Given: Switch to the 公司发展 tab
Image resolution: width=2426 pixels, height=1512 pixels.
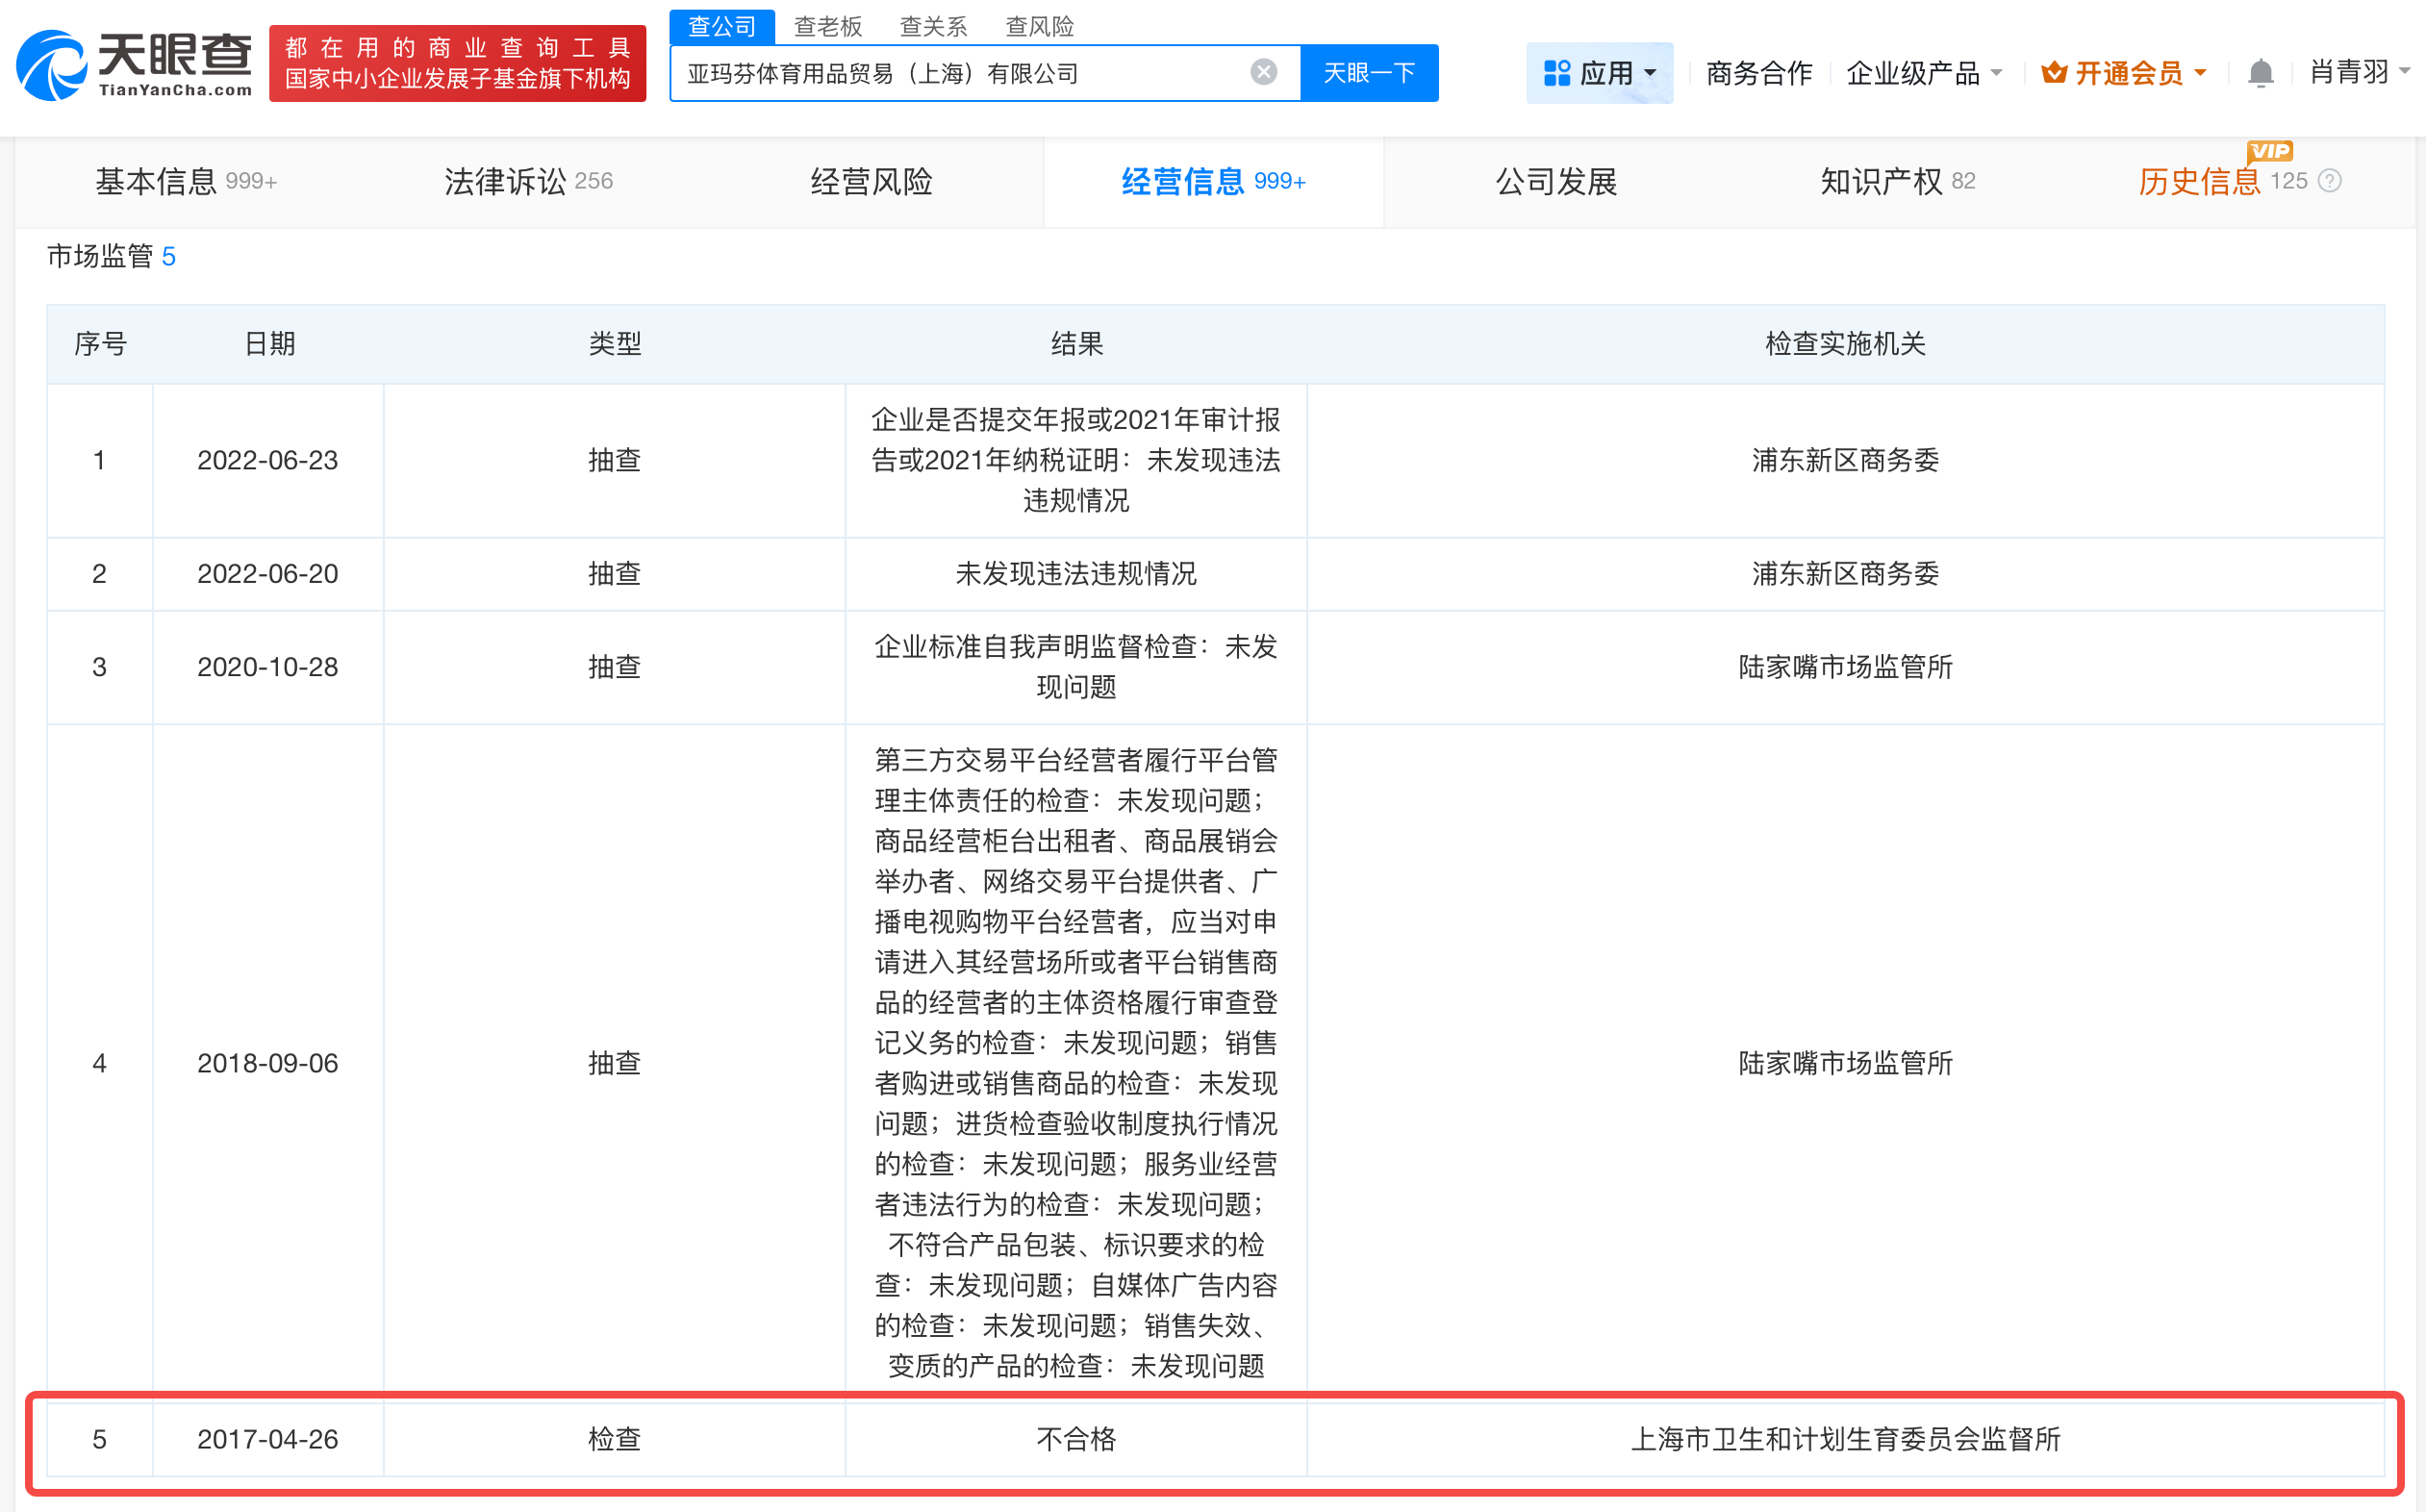Looking at the screenshot, I should (x=1556, y=181).
